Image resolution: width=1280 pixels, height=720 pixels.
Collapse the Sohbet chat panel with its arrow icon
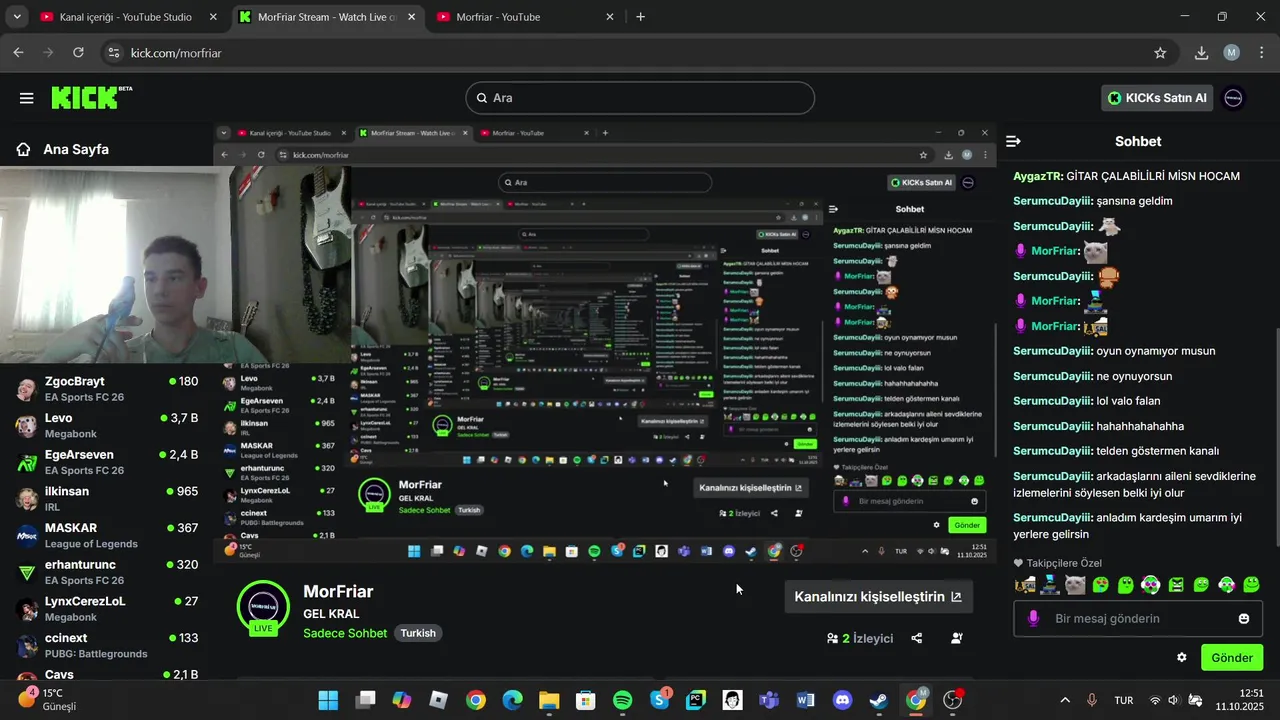point(1013,142)
